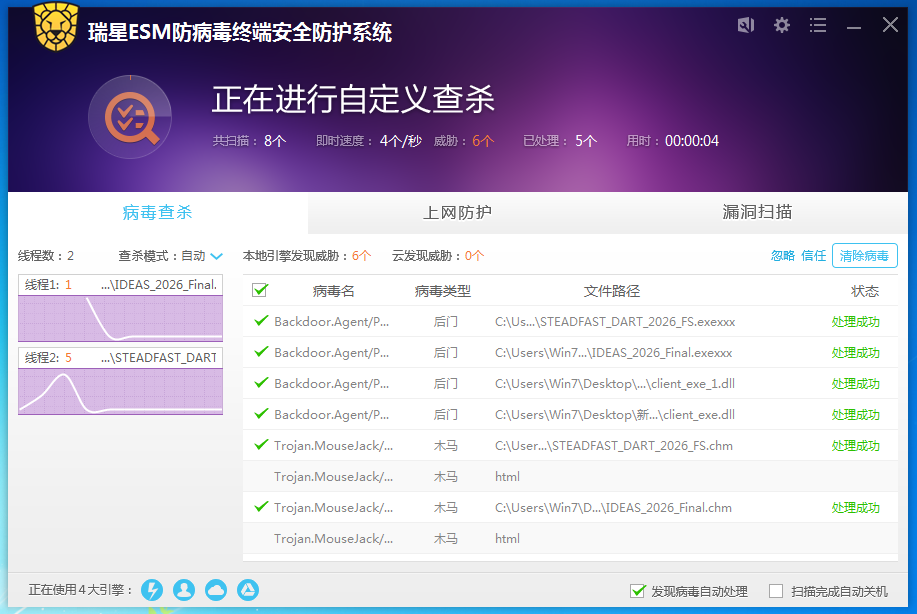Click the person-shaped engine icon
Viewport: 917px width, 614px height.
(184, 590)
